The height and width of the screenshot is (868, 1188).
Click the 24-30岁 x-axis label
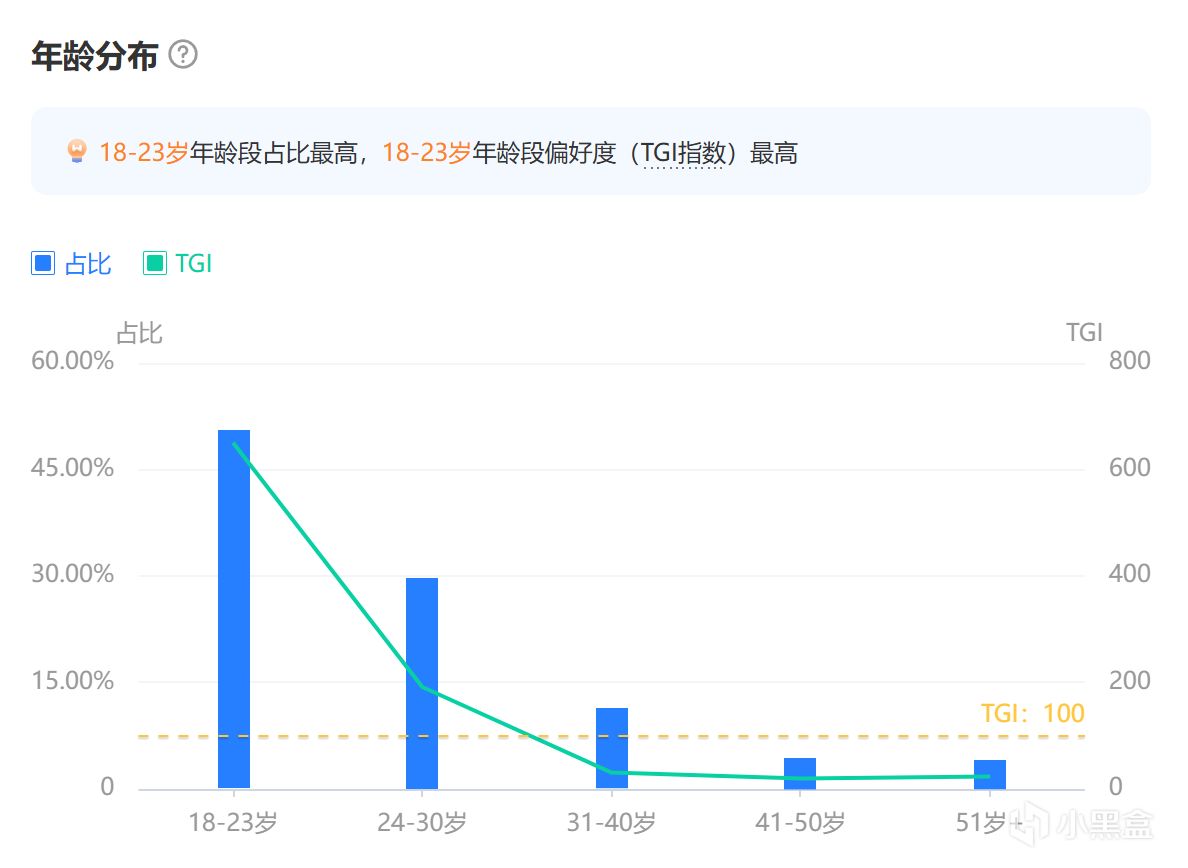tap(422, 823)
